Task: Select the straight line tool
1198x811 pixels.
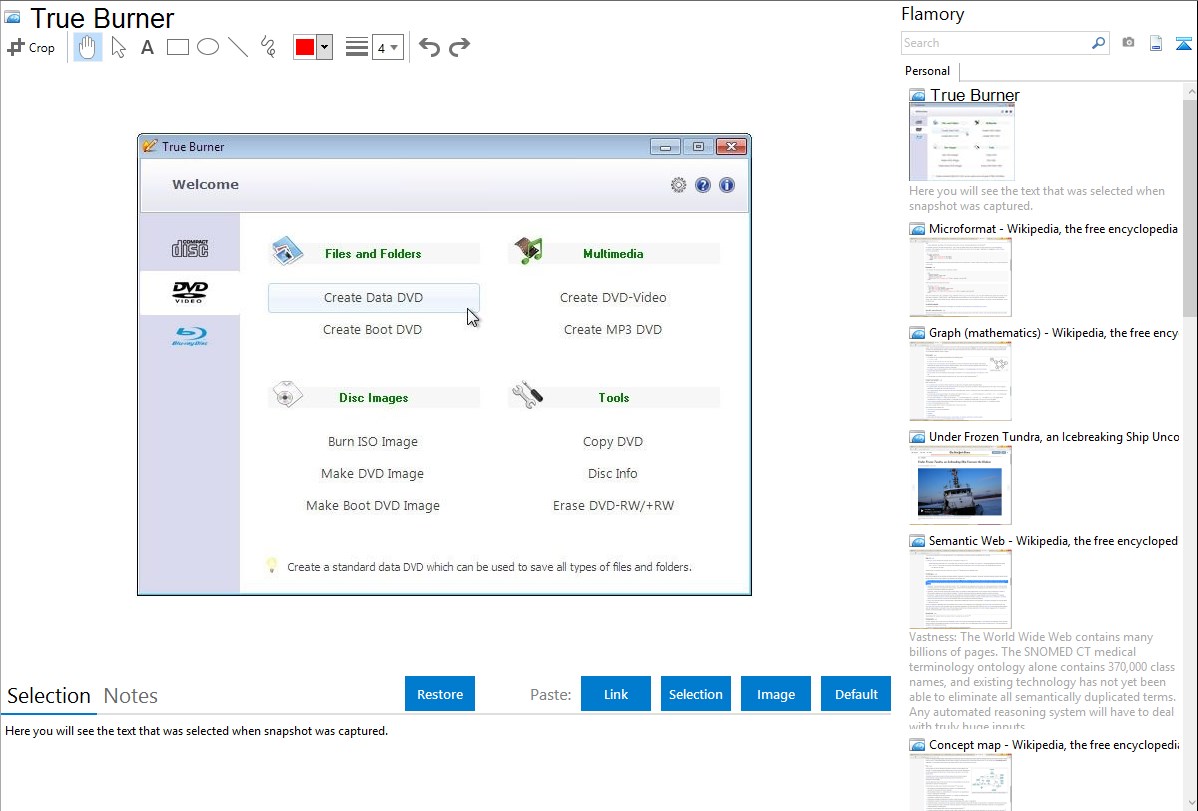Action: tap(238, 47)
